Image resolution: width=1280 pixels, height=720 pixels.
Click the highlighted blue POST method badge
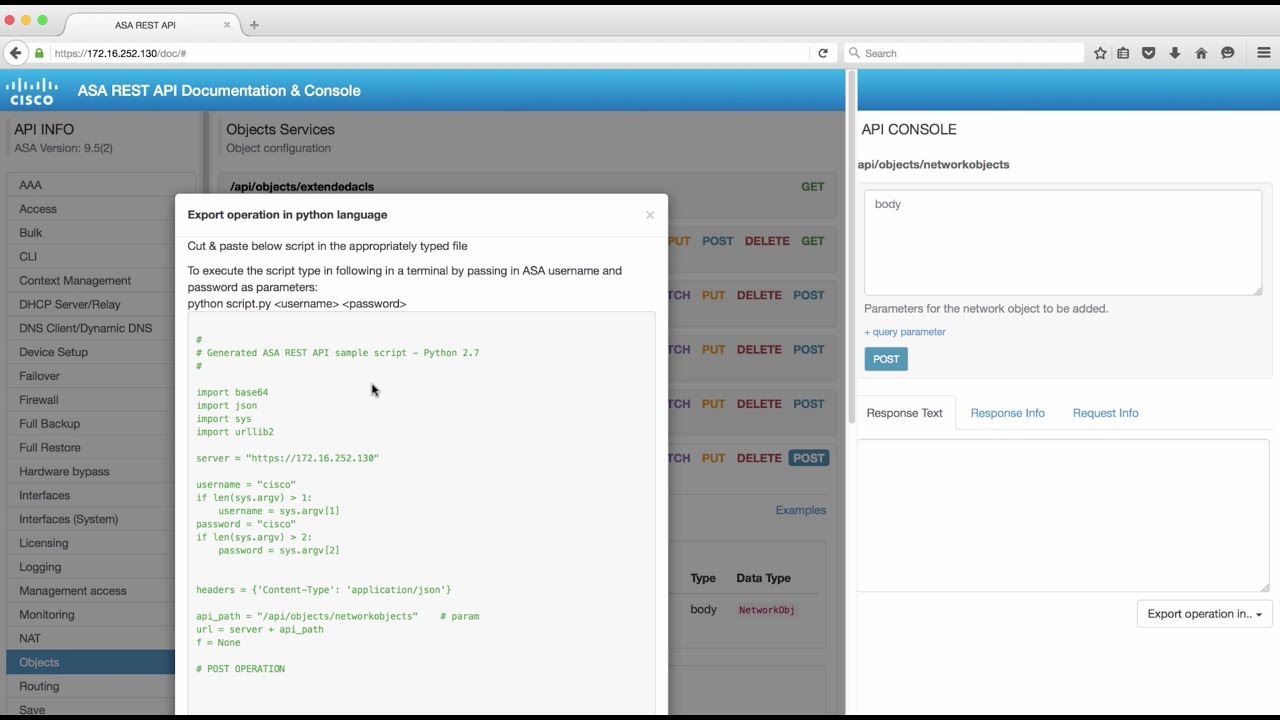point(809,458)
